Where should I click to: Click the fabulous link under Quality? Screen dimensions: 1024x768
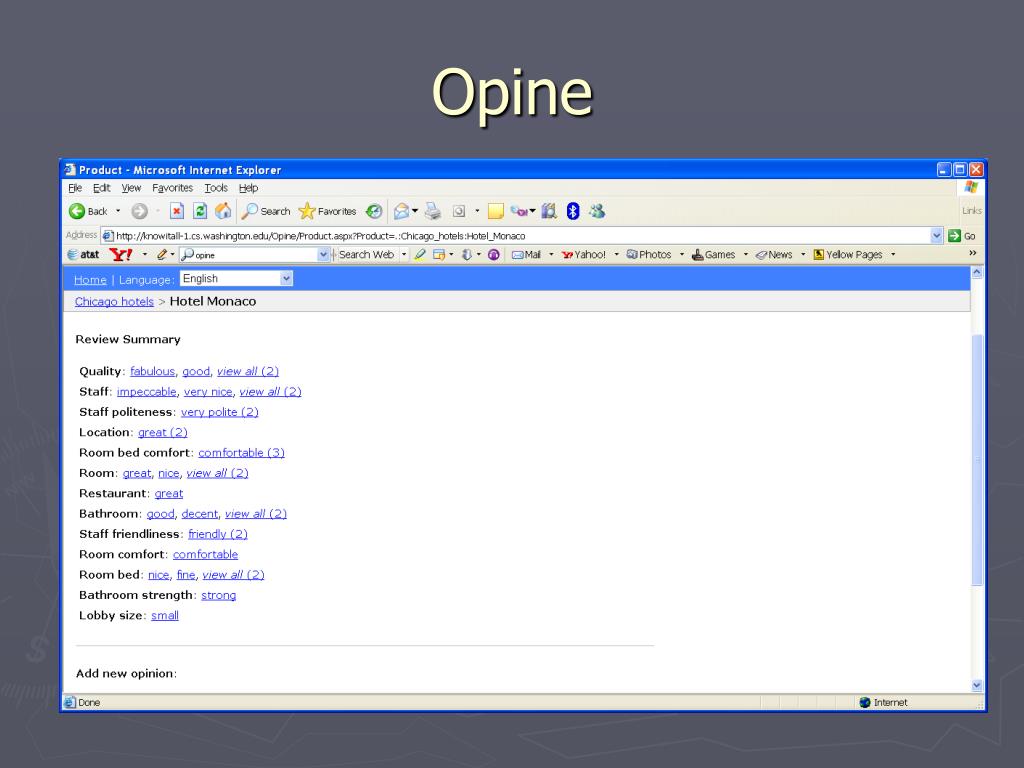(x=152, y=372)
